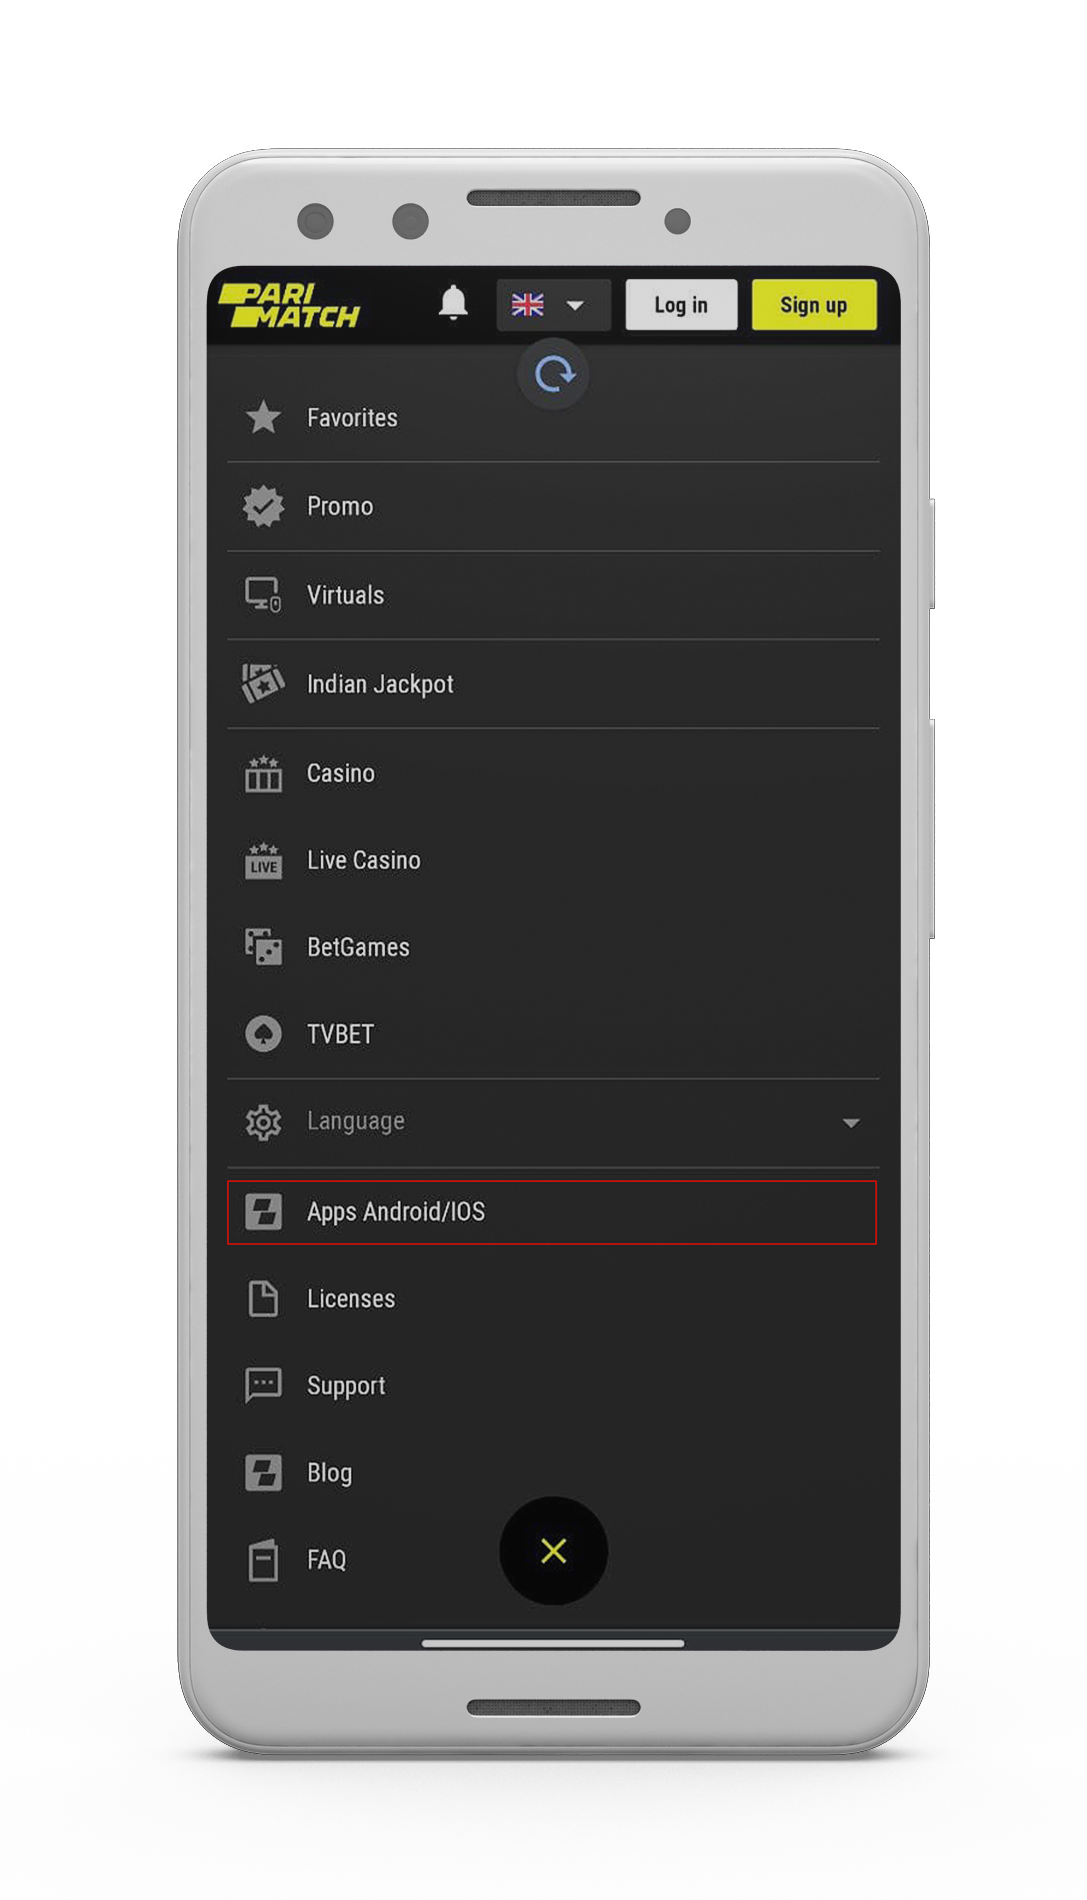Click the Indian Jackpot tickets icon

point(264,684)
